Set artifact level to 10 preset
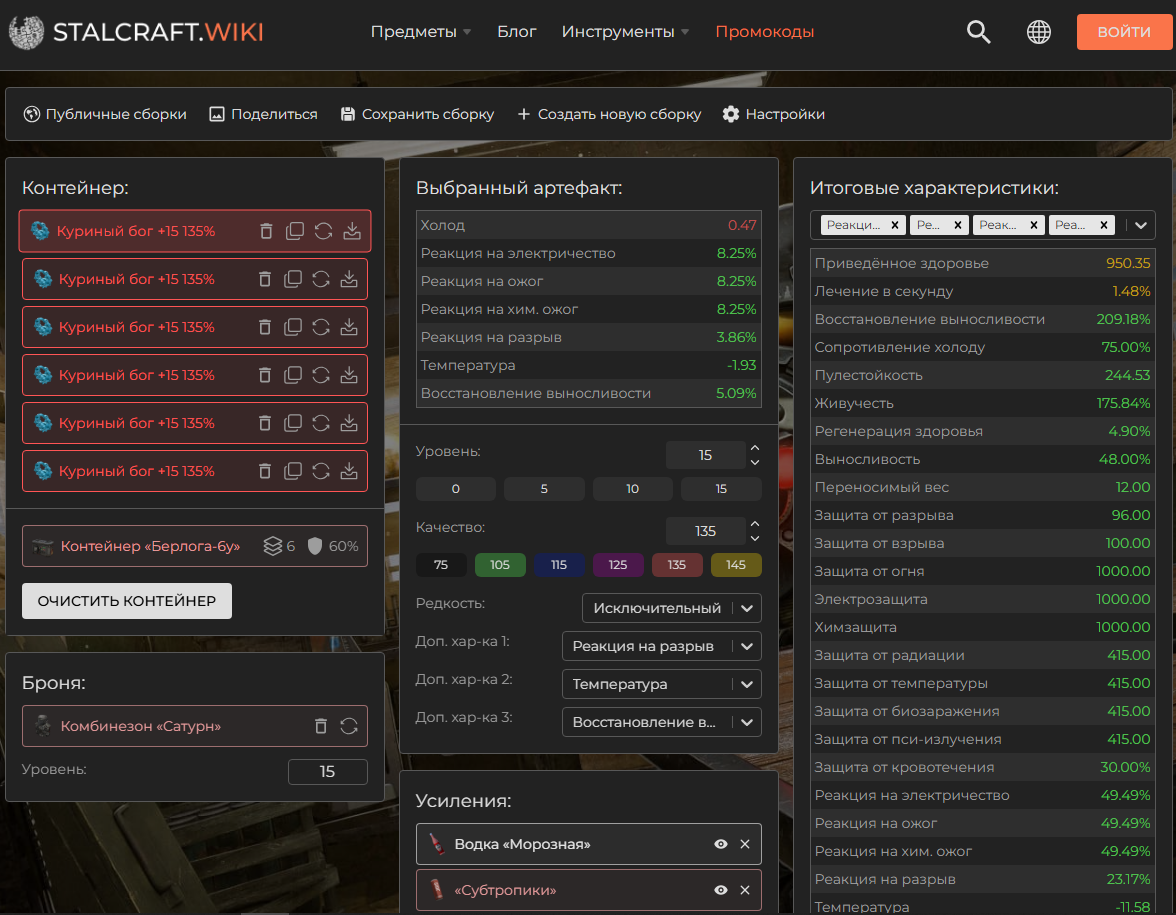 tap(632, 489)
